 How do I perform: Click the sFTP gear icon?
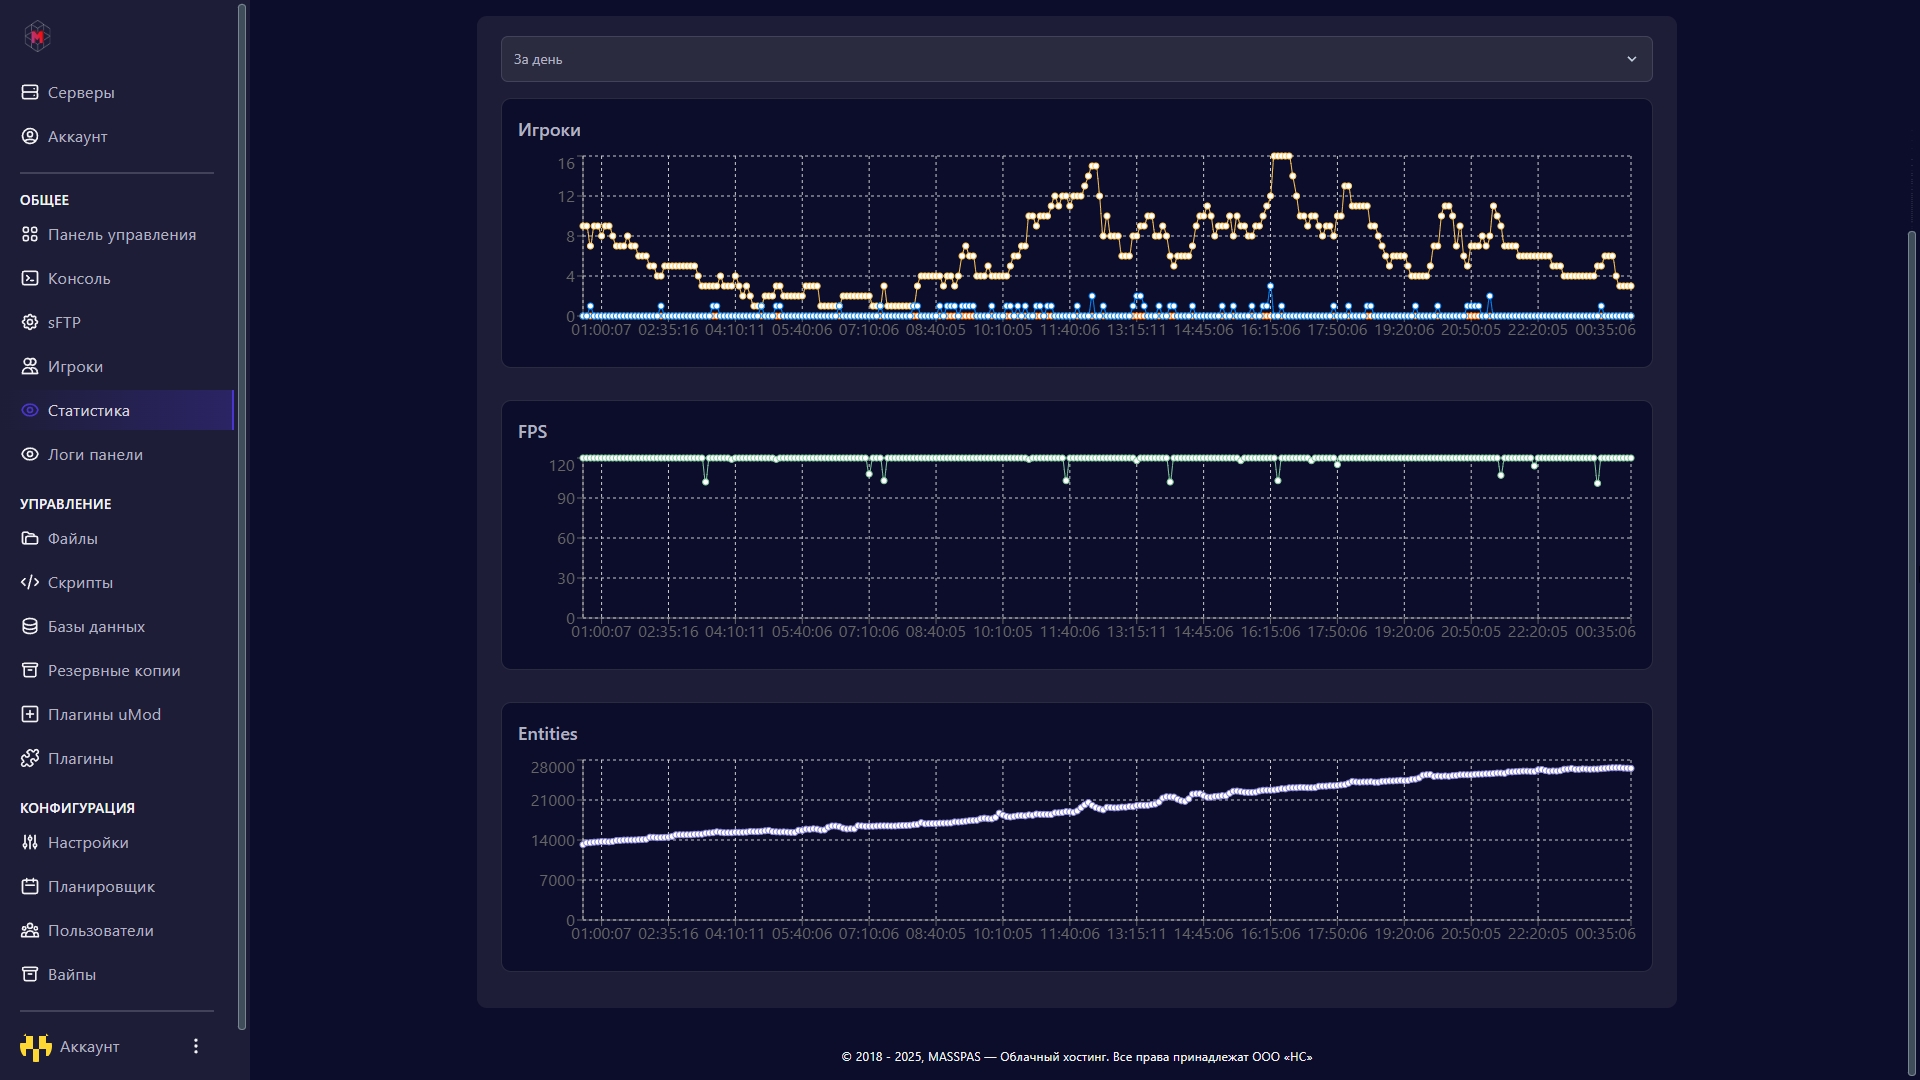[x=30, y=322]
